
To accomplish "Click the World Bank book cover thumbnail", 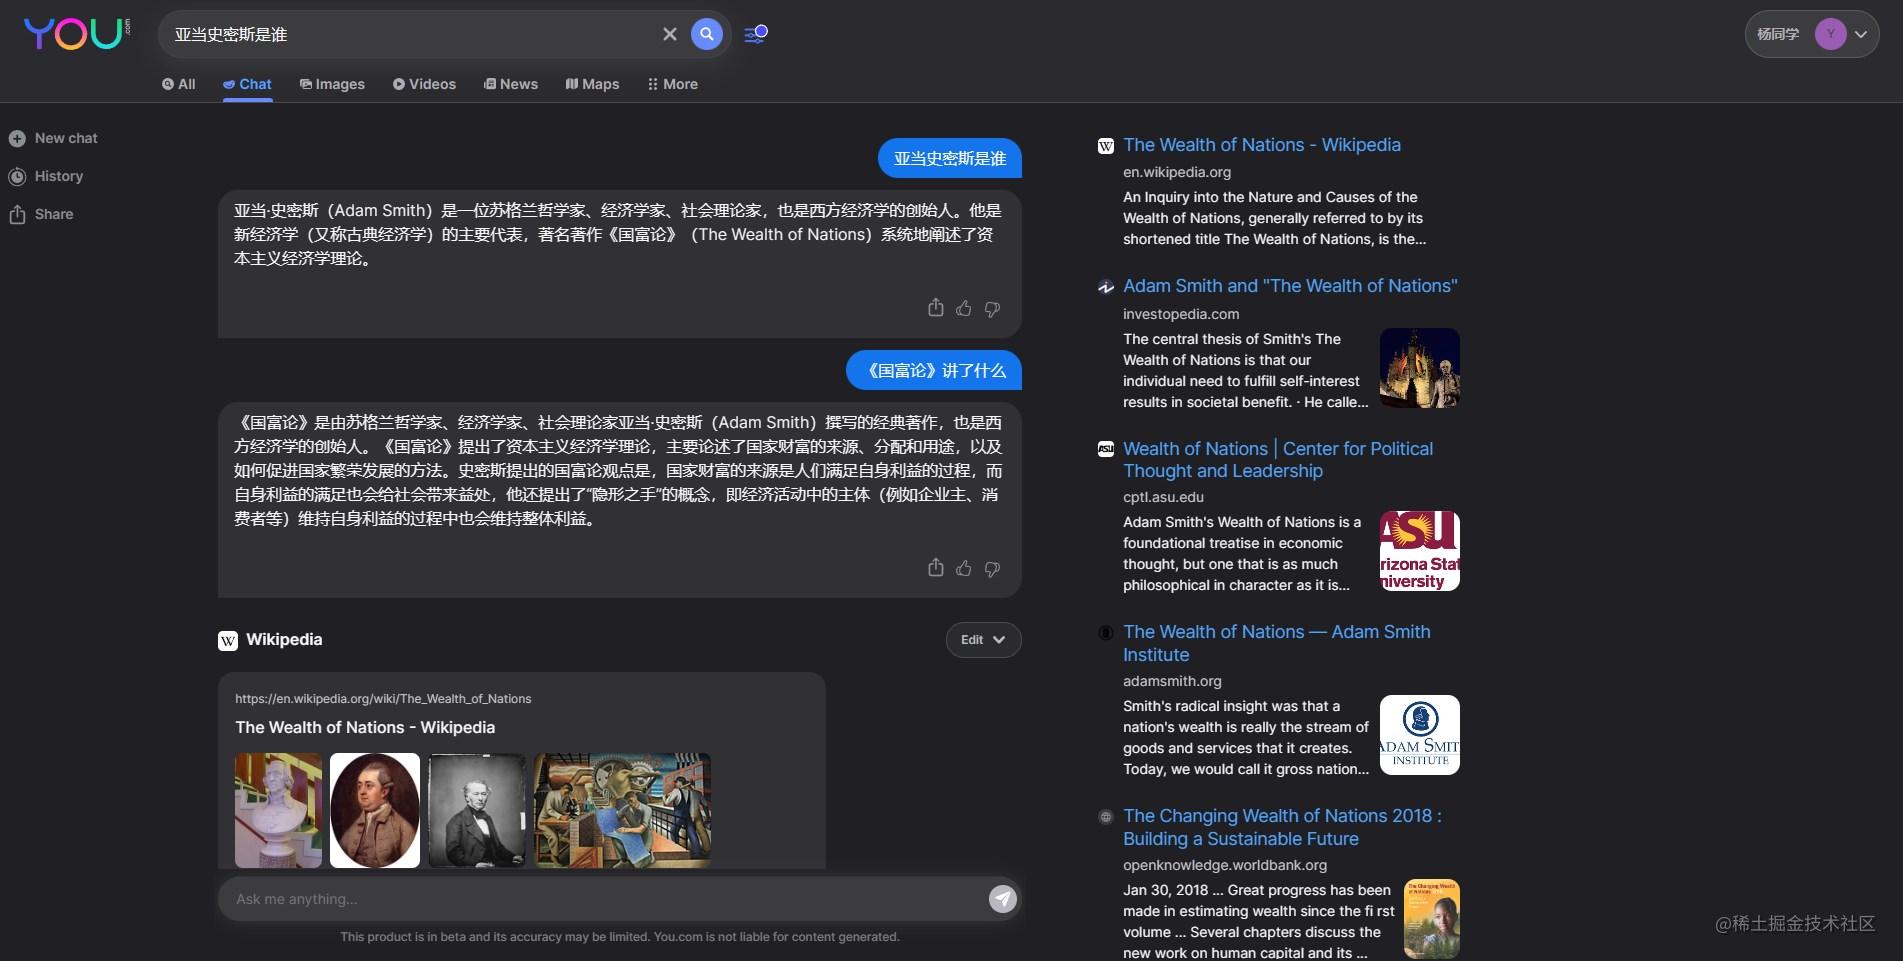I will 1432,919.
